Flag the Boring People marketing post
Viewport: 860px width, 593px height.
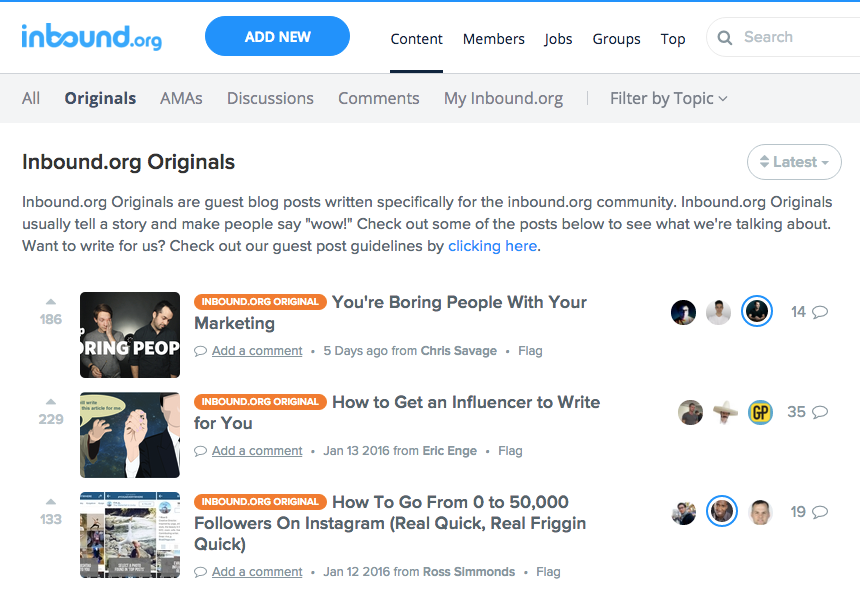click(x=530, y=351)
